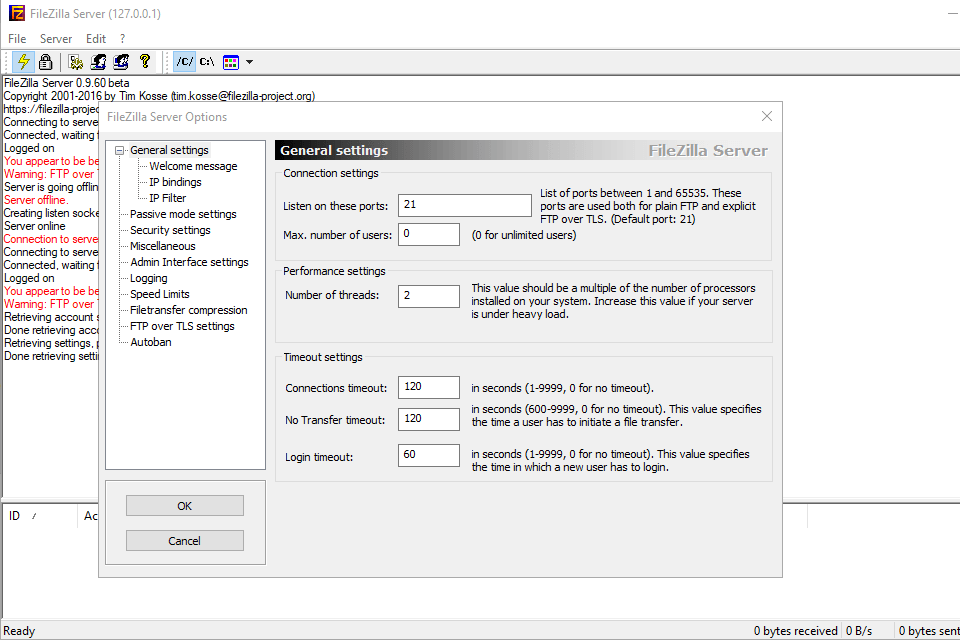960x640 pixels.
Task: Open Autoban settings page
Action: [x=151, y=342]
